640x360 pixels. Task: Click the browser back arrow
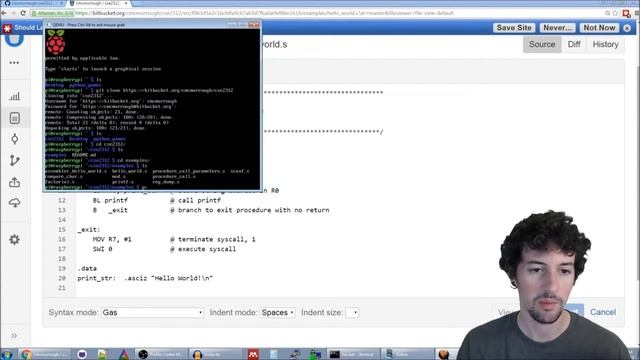(x=4, y=13)
